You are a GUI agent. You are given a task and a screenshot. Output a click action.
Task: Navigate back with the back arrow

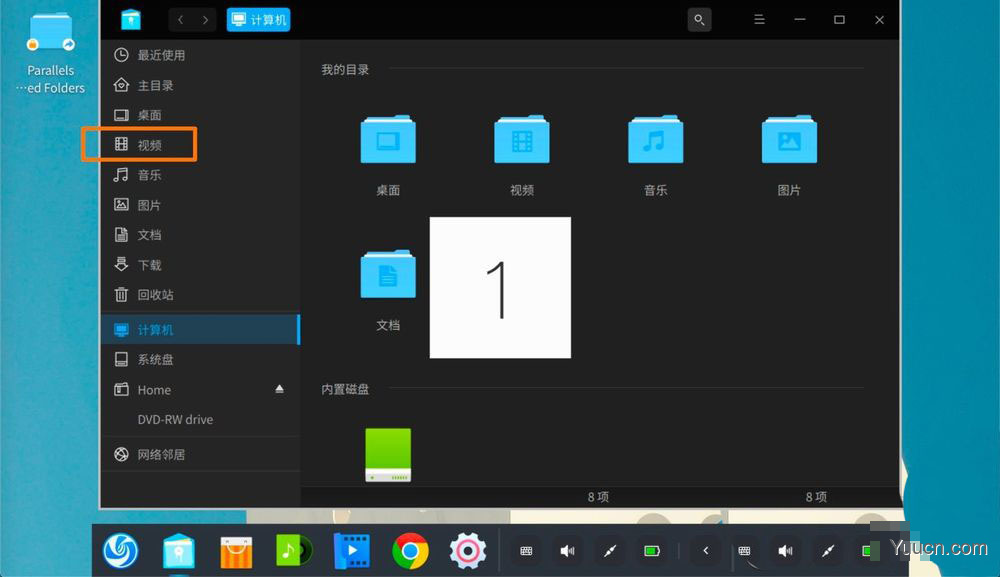click(178, 19)
